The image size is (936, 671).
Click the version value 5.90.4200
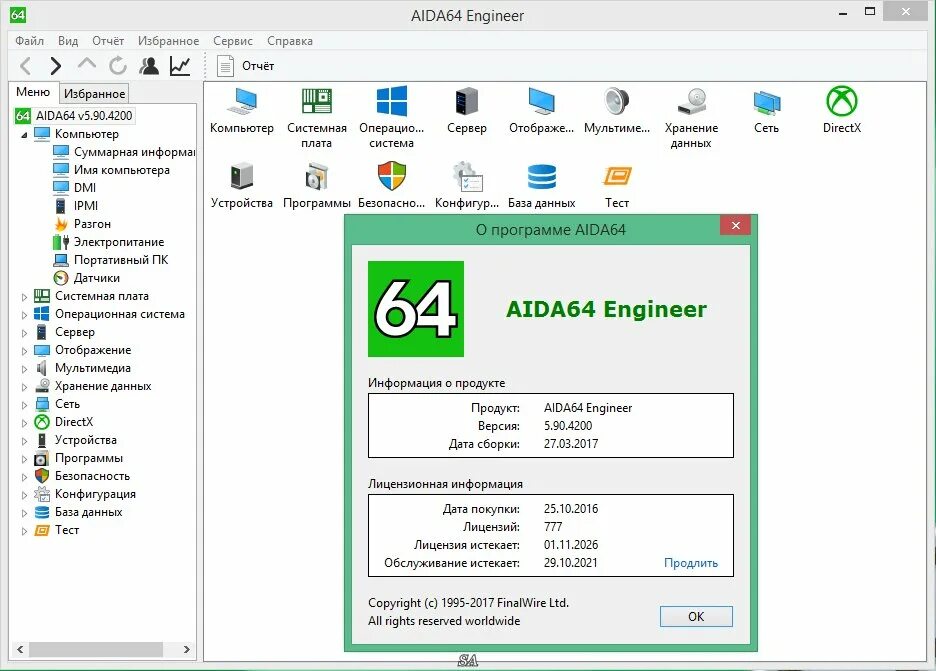568,426
